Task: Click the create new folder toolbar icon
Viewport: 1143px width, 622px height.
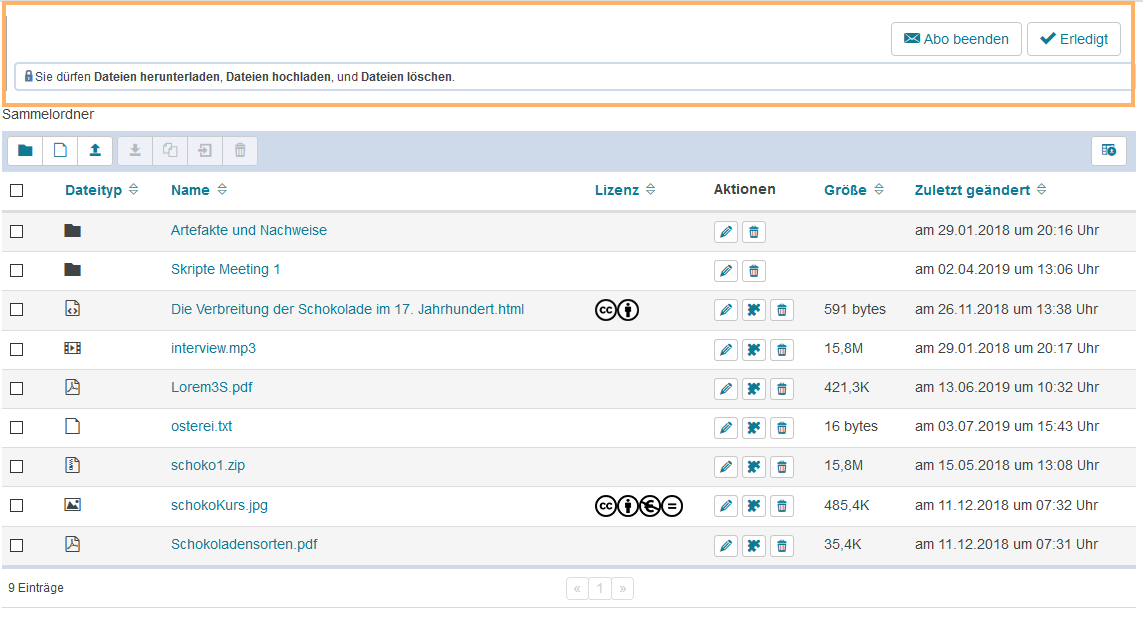Action: (25, 151)
